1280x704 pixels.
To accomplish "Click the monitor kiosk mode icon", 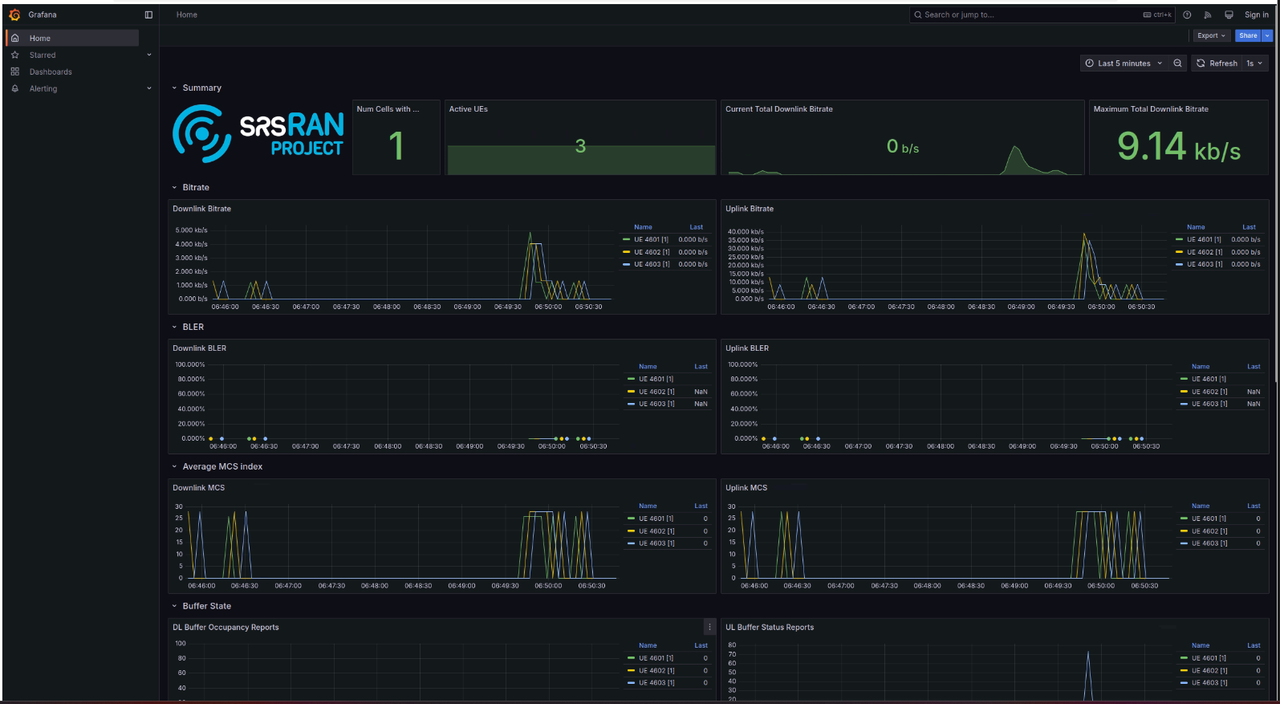I will click(1229, 15).
